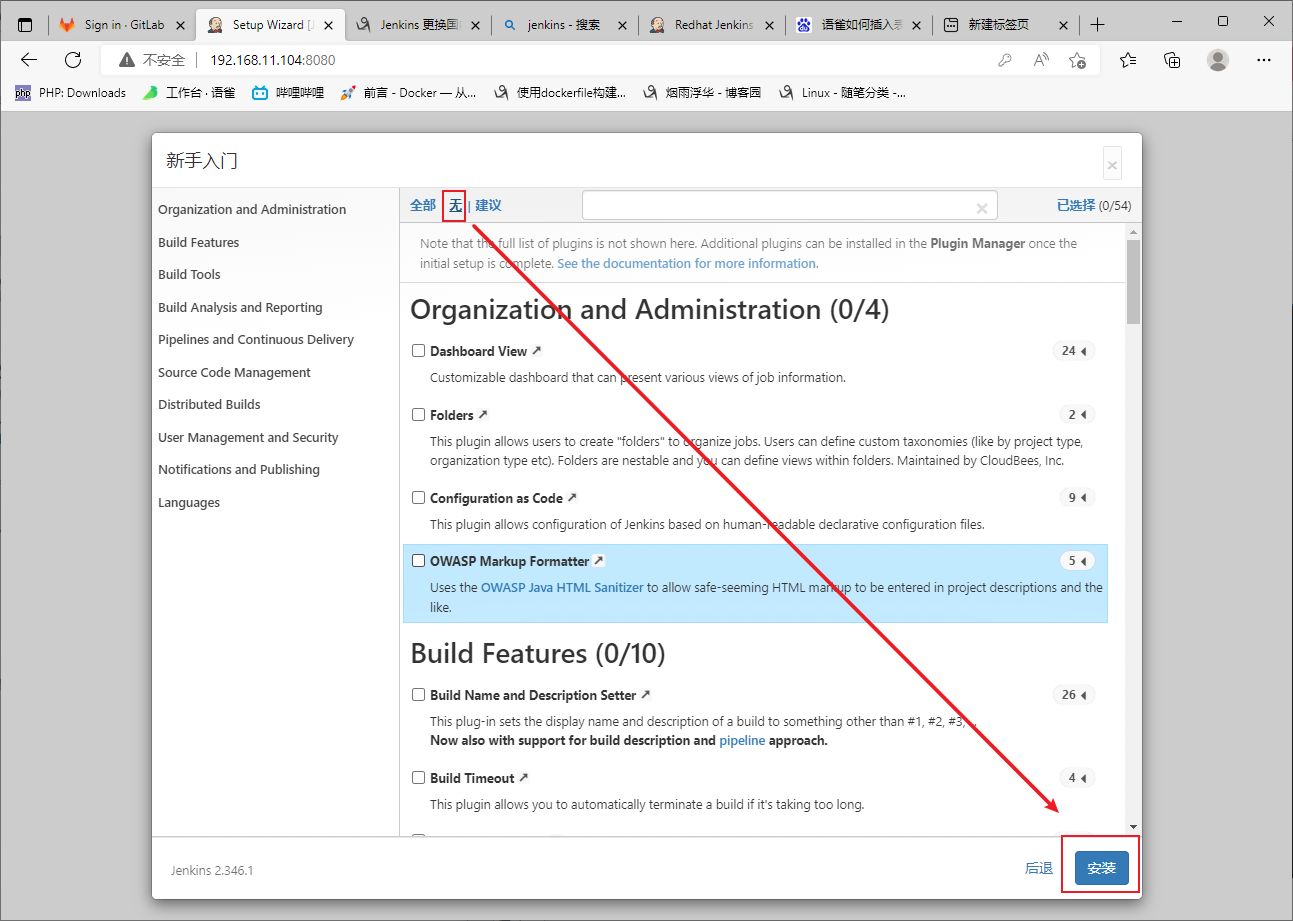
Task: Click the 安装 install button
Action: pyautogui.click(x=1101, y=868)
